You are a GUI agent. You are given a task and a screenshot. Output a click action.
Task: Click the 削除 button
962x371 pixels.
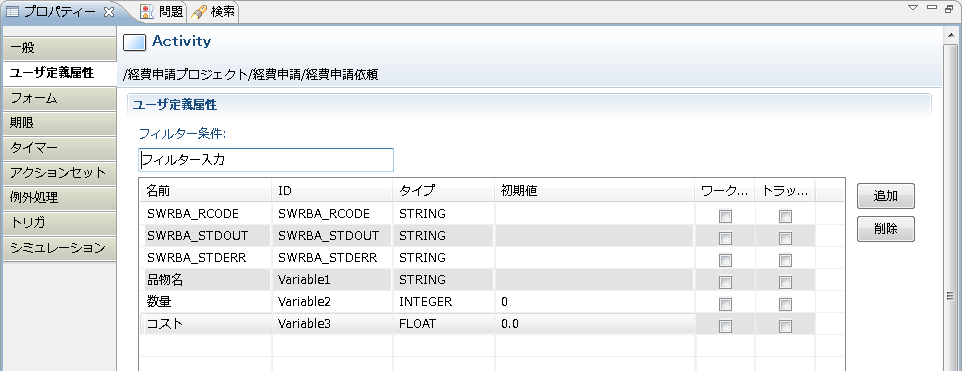click(885, 229)
